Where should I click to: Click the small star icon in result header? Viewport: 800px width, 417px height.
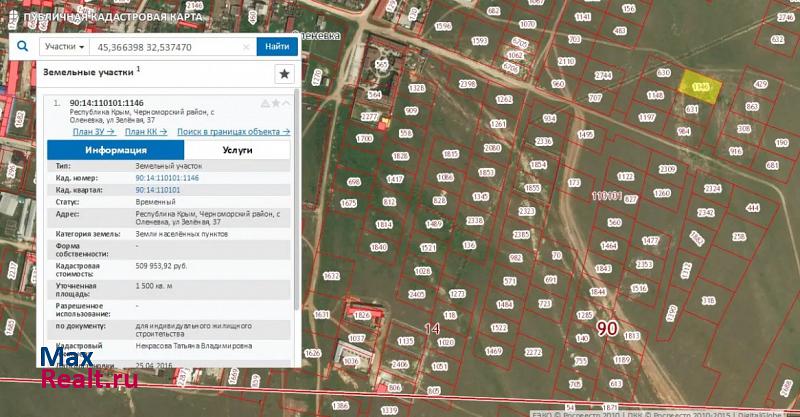(276, 103)
